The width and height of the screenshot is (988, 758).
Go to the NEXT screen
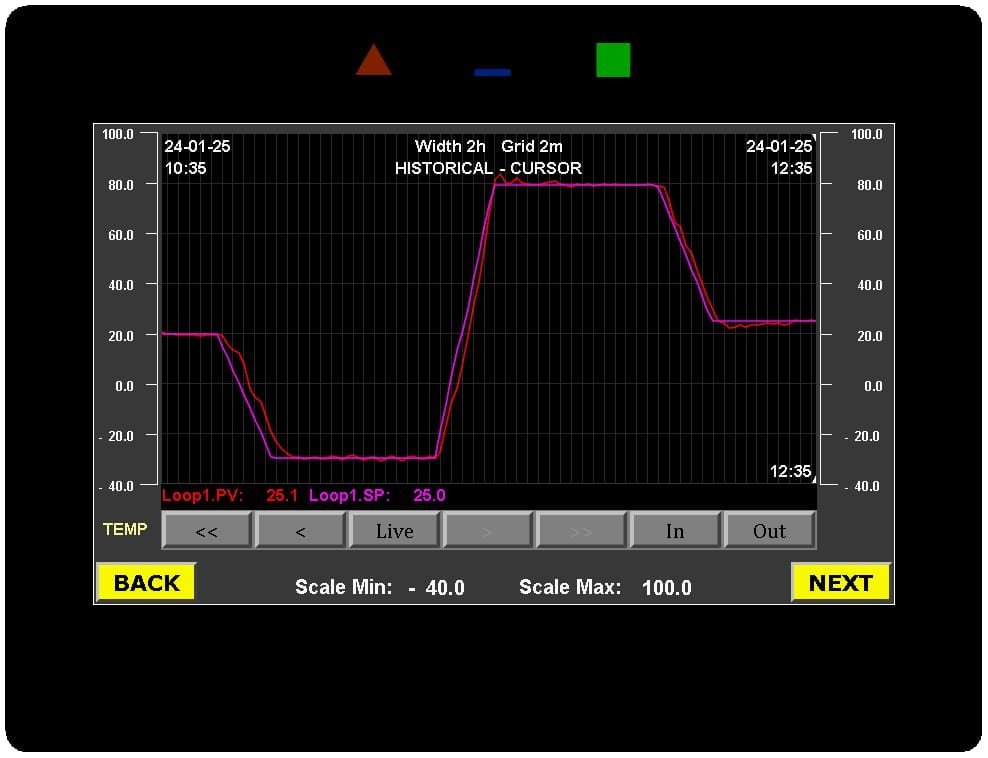click(x=841, y=582)
